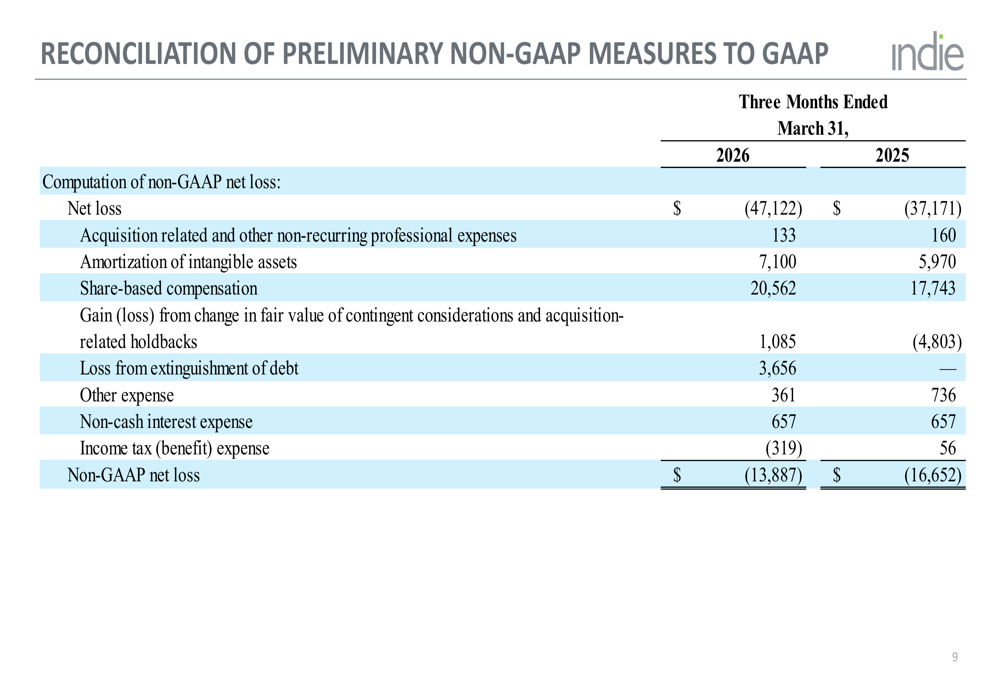Click dollar sign in 2025 net loss row

[x=837, y=209]
